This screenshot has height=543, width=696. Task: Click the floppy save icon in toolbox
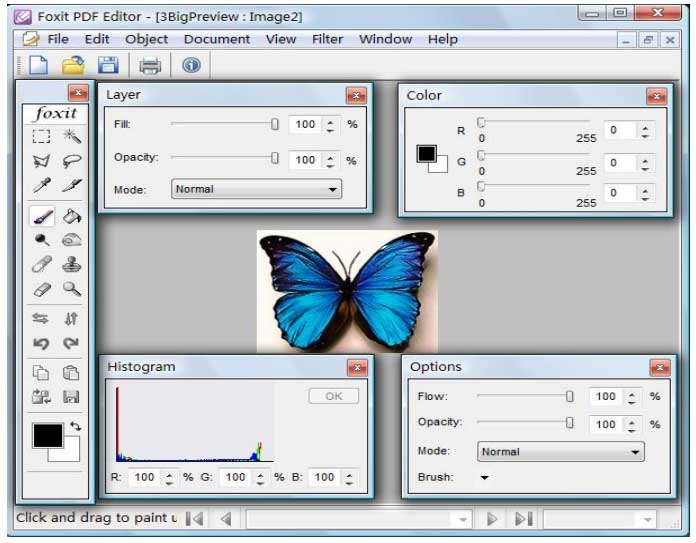coord(71,396)
